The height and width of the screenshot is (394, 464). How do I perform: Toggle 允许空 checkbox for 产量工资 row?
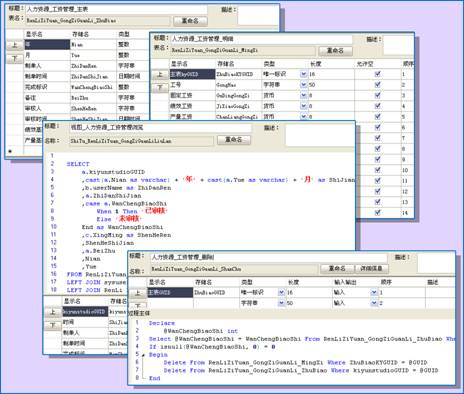coord(377,117)
